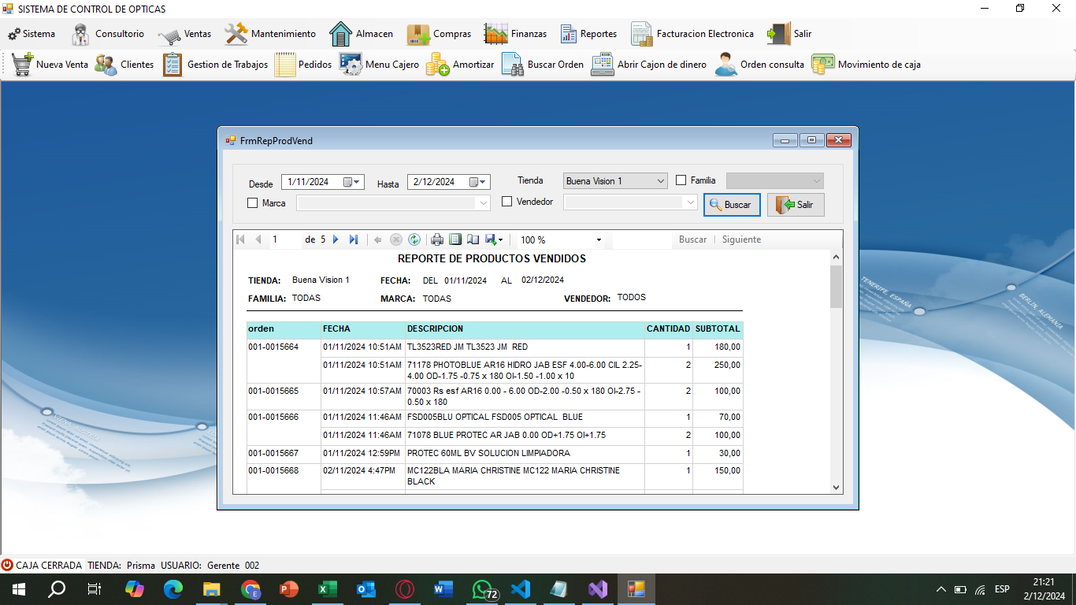Expand the disabled Familia combo box

click(x=816, y=181)
